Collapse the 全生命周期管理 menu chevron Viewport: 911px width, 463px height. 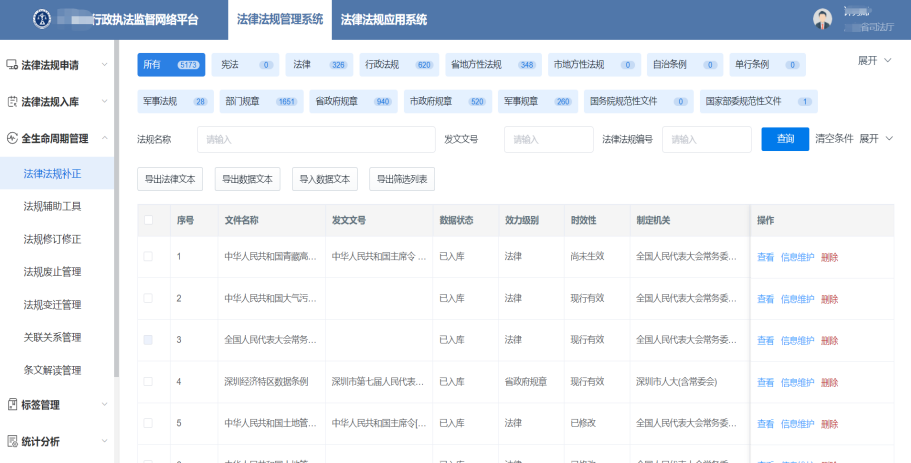coord(106,139)
